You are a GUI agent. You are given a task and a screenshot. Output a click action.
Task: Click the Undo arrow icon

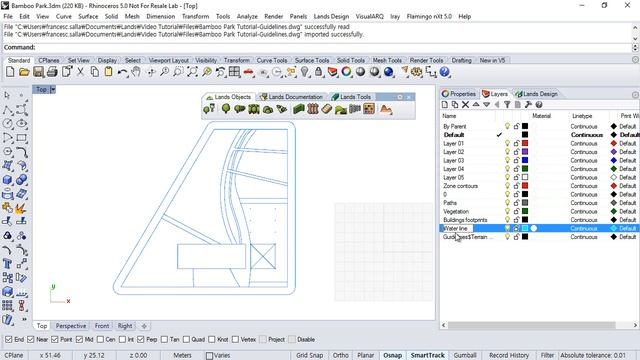click(122, 72)
